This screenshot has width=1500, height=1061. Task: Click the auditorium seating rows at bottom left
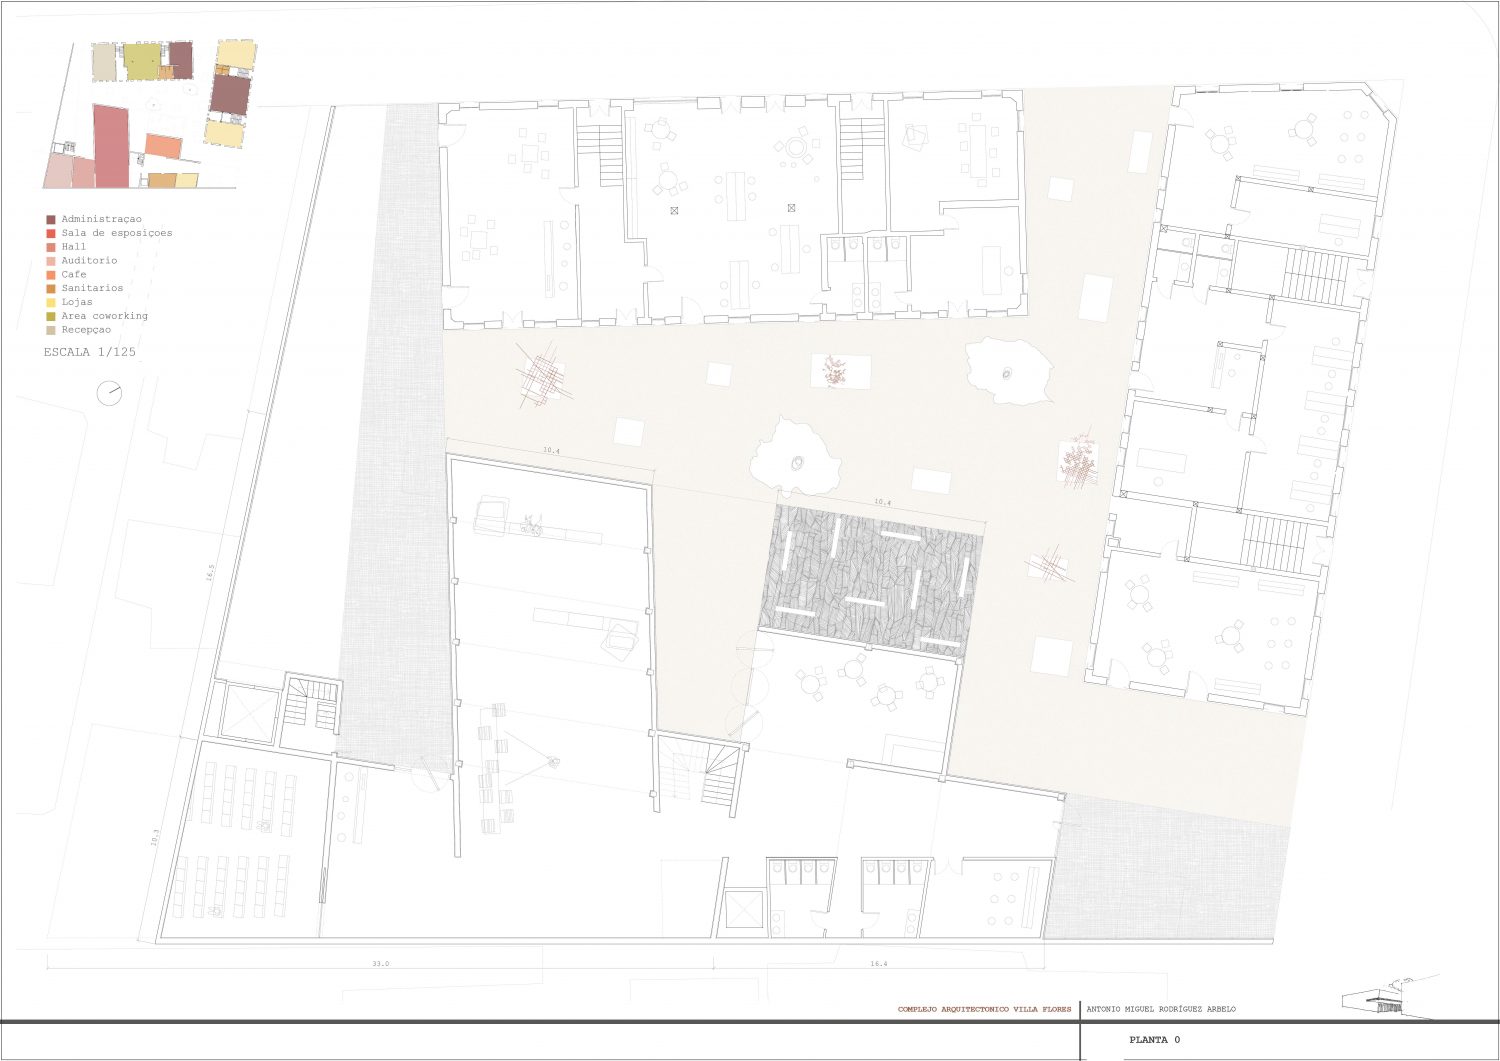tap(236, 842)
